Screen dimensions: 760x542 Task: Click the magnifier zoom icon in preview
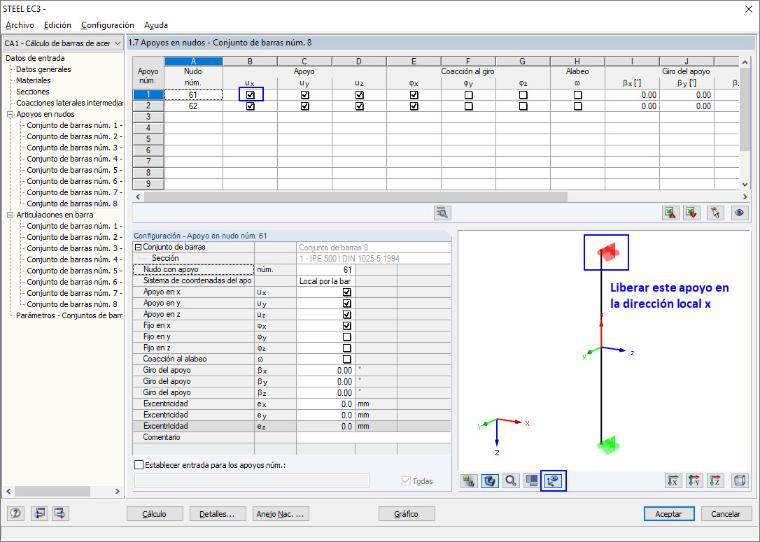[x=510, y=481]
